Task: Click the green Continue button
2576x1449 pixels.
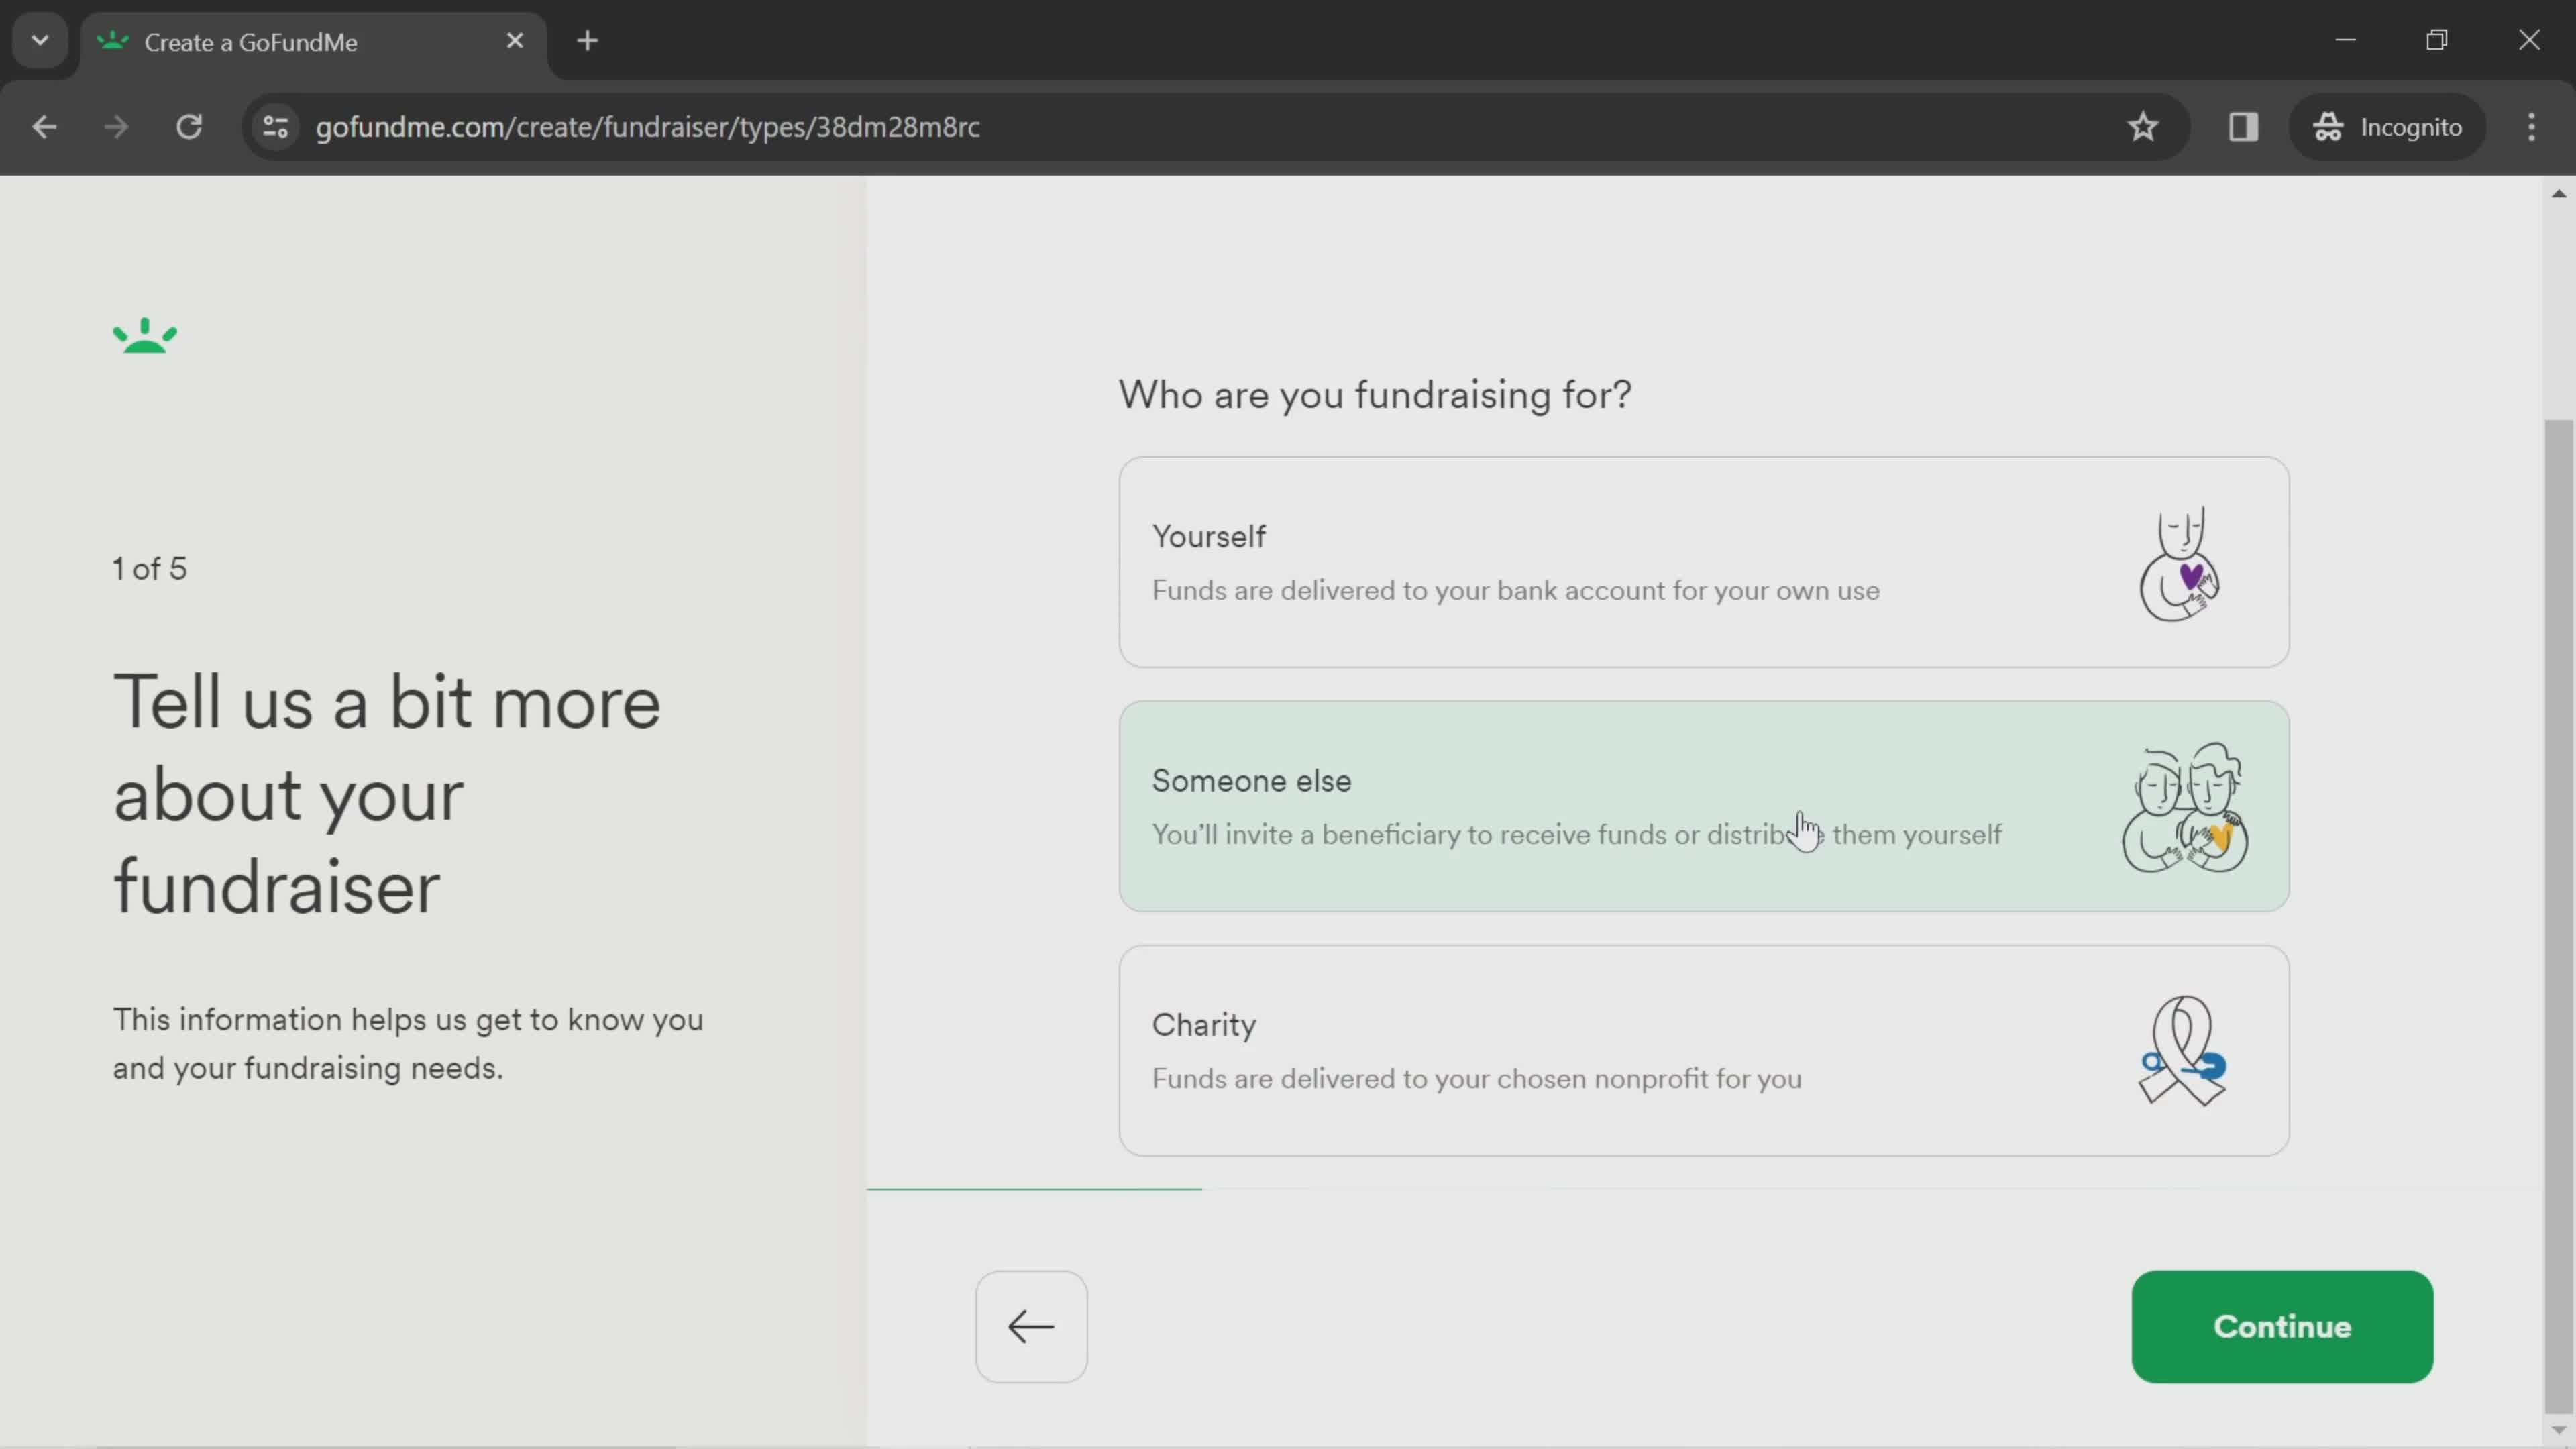Action: 2282,1327
